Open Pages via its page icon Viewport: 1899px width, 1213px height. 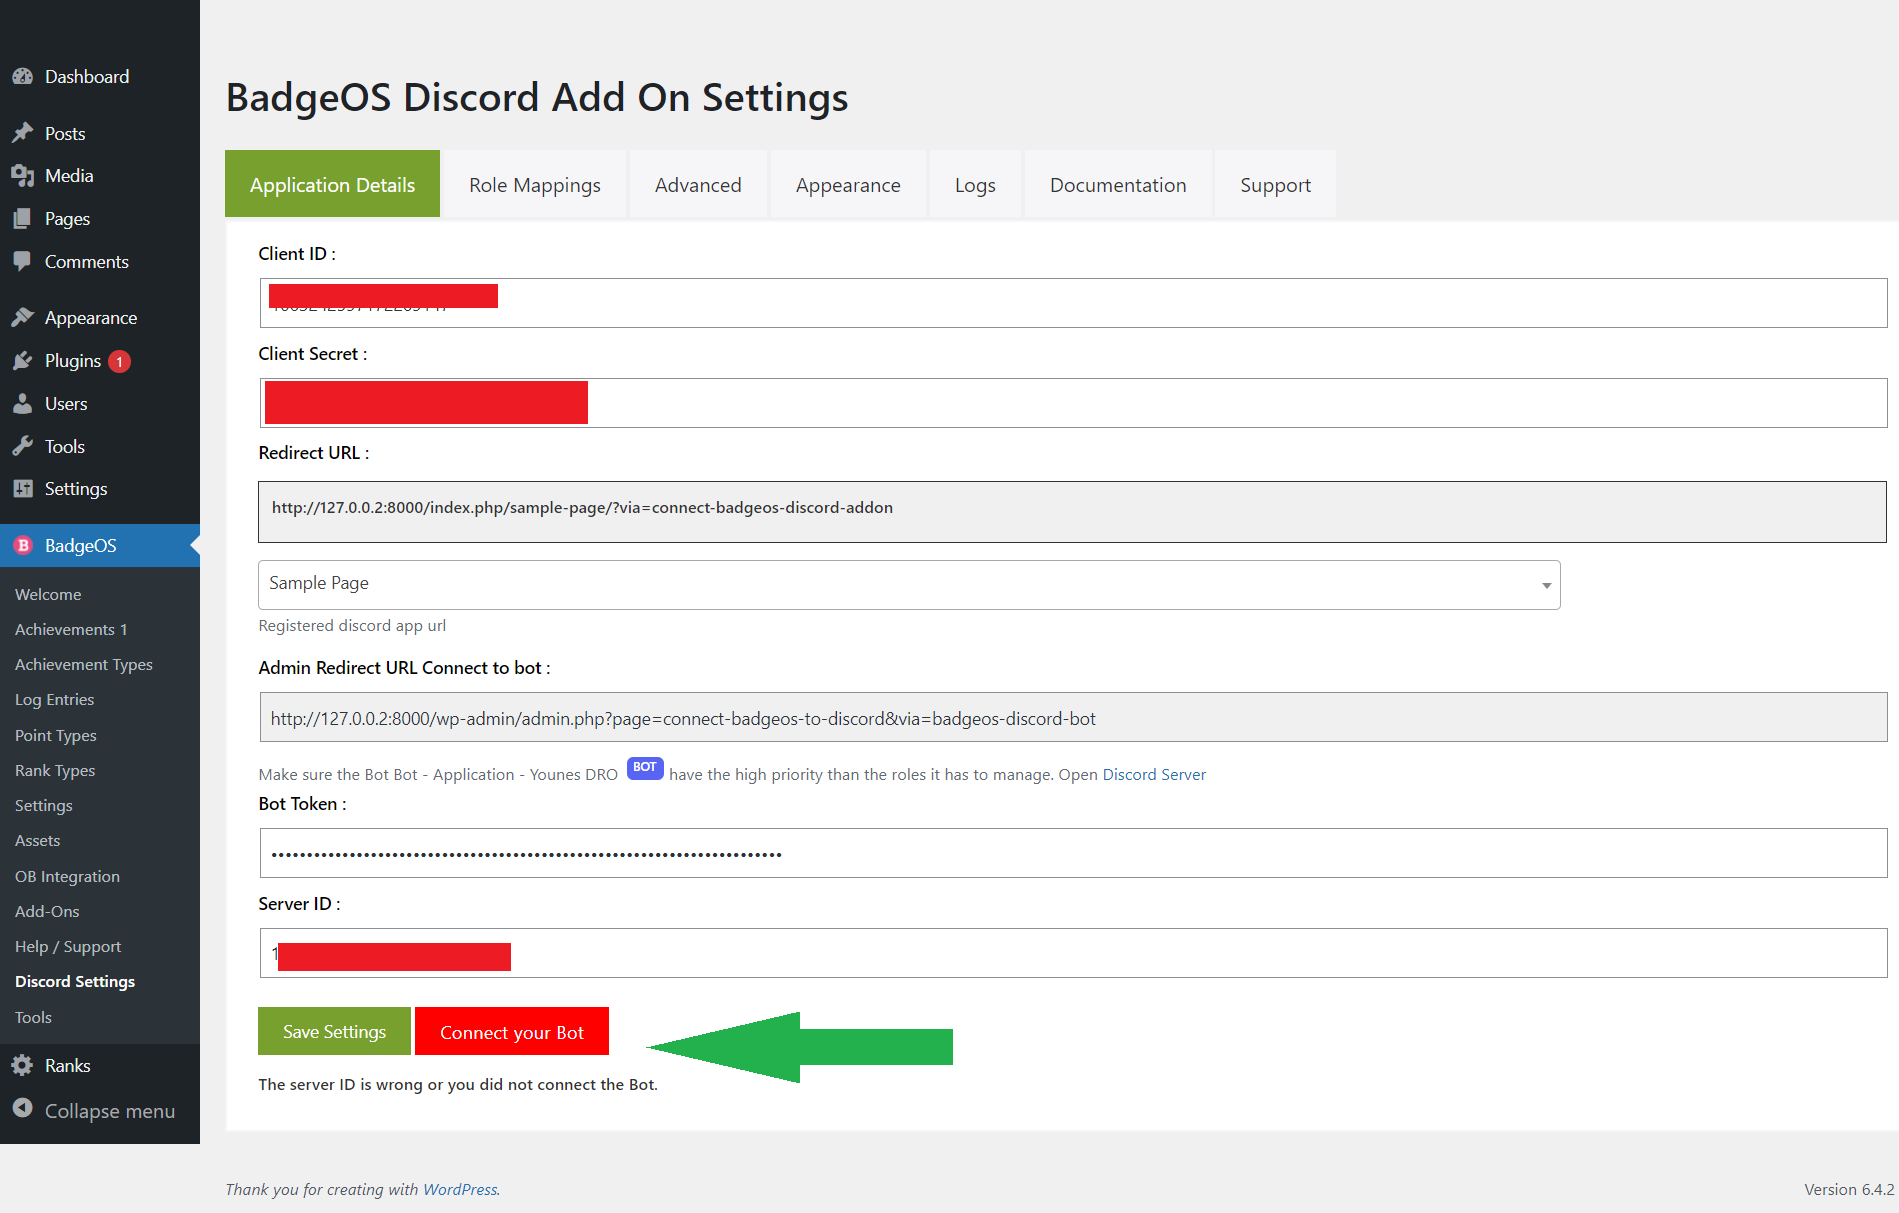click(24, 218)
